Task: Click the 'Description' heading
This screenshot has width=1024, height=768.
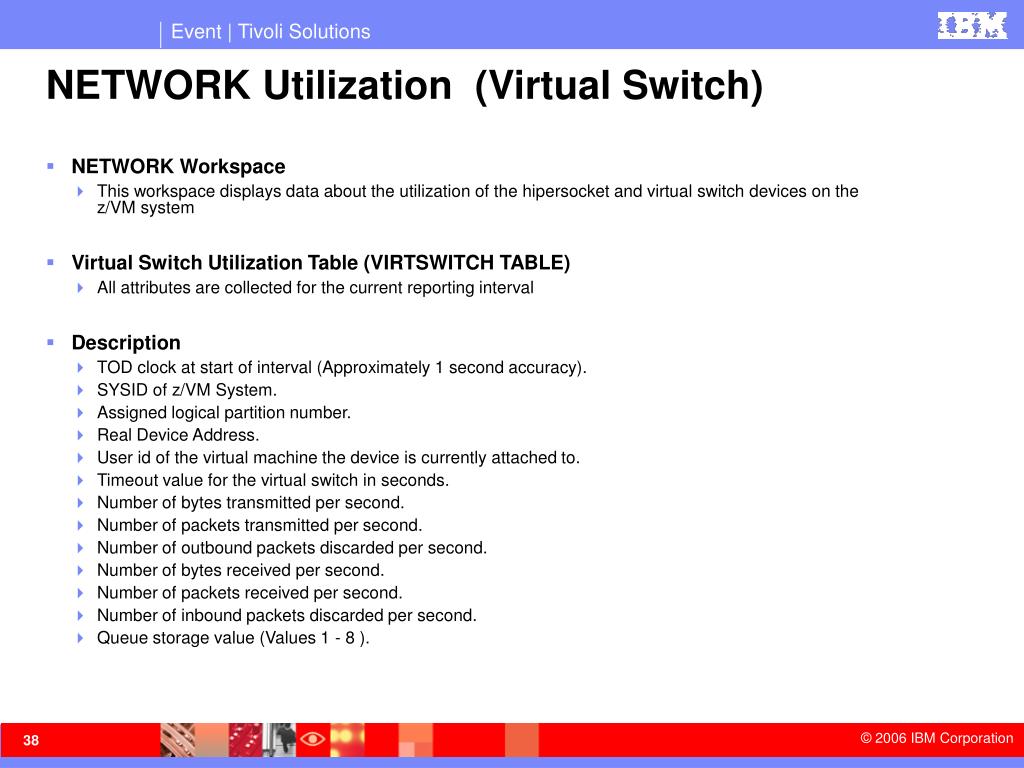Action: tap(126, 342)
